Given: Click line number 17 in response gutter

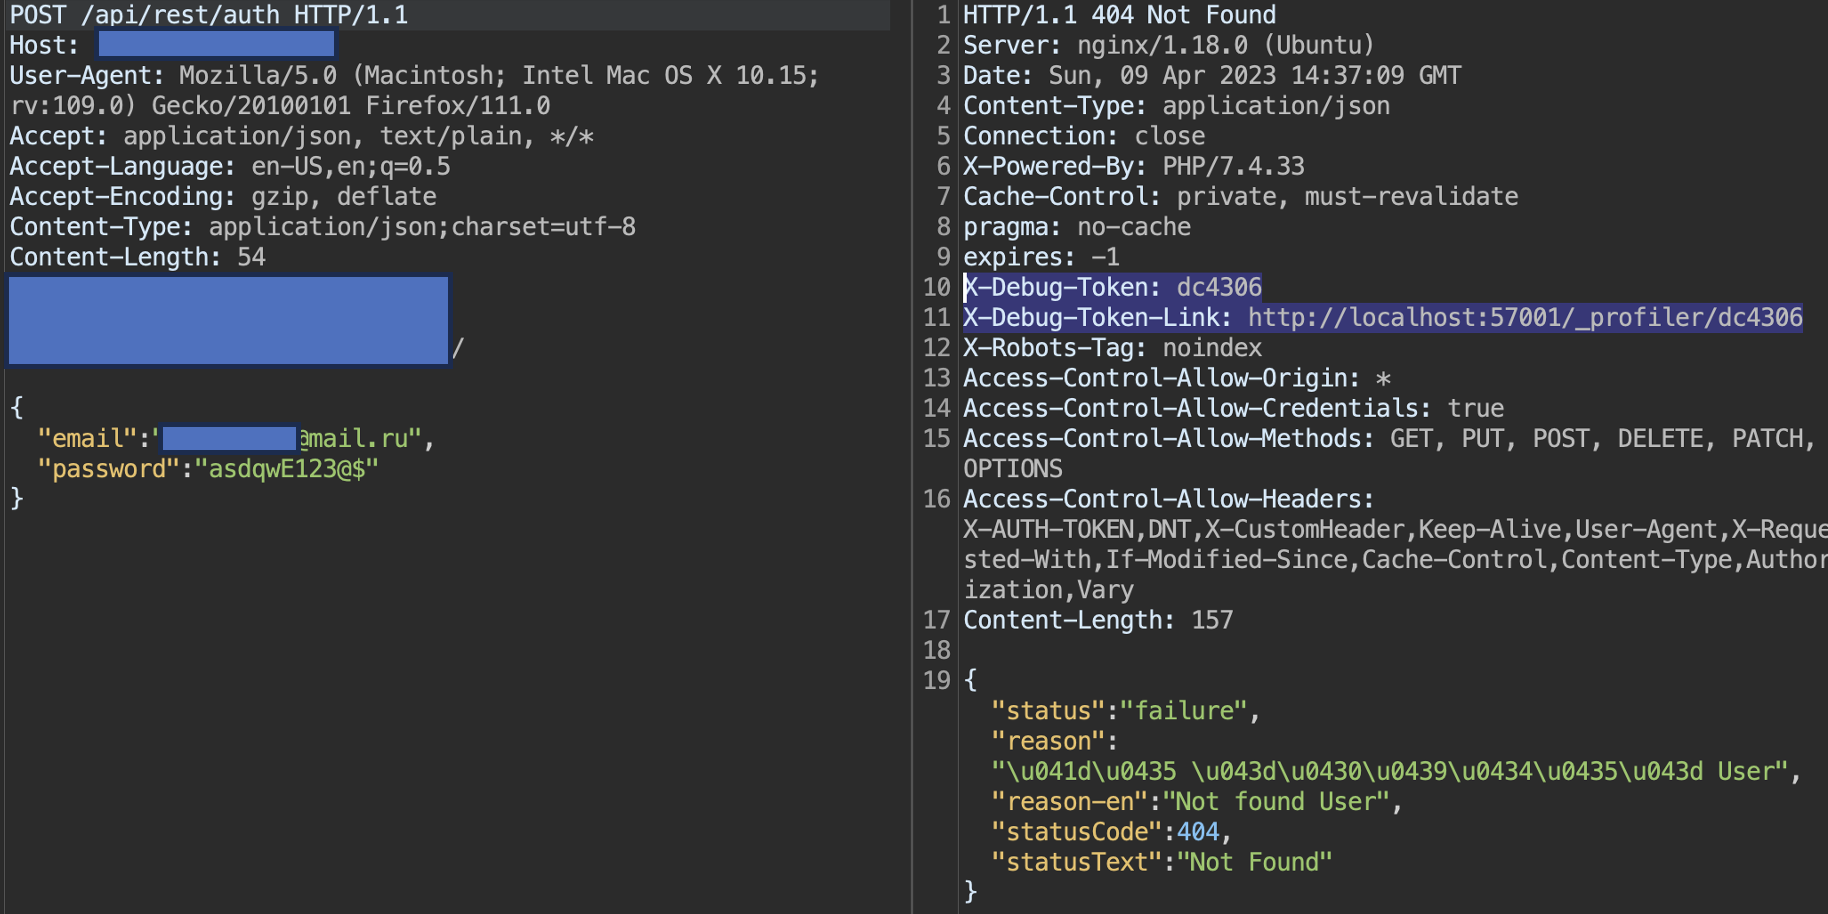Looking at the screenshot, I should tap(936, 620).
